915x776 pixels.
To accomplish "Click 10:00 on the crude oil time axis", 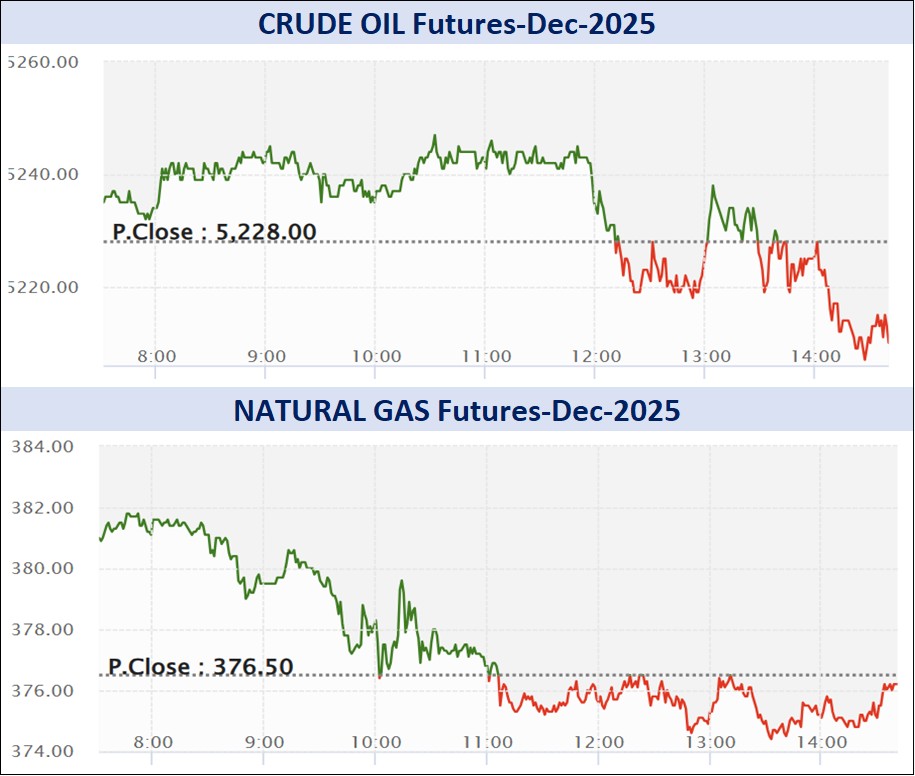I will [376, 357].
